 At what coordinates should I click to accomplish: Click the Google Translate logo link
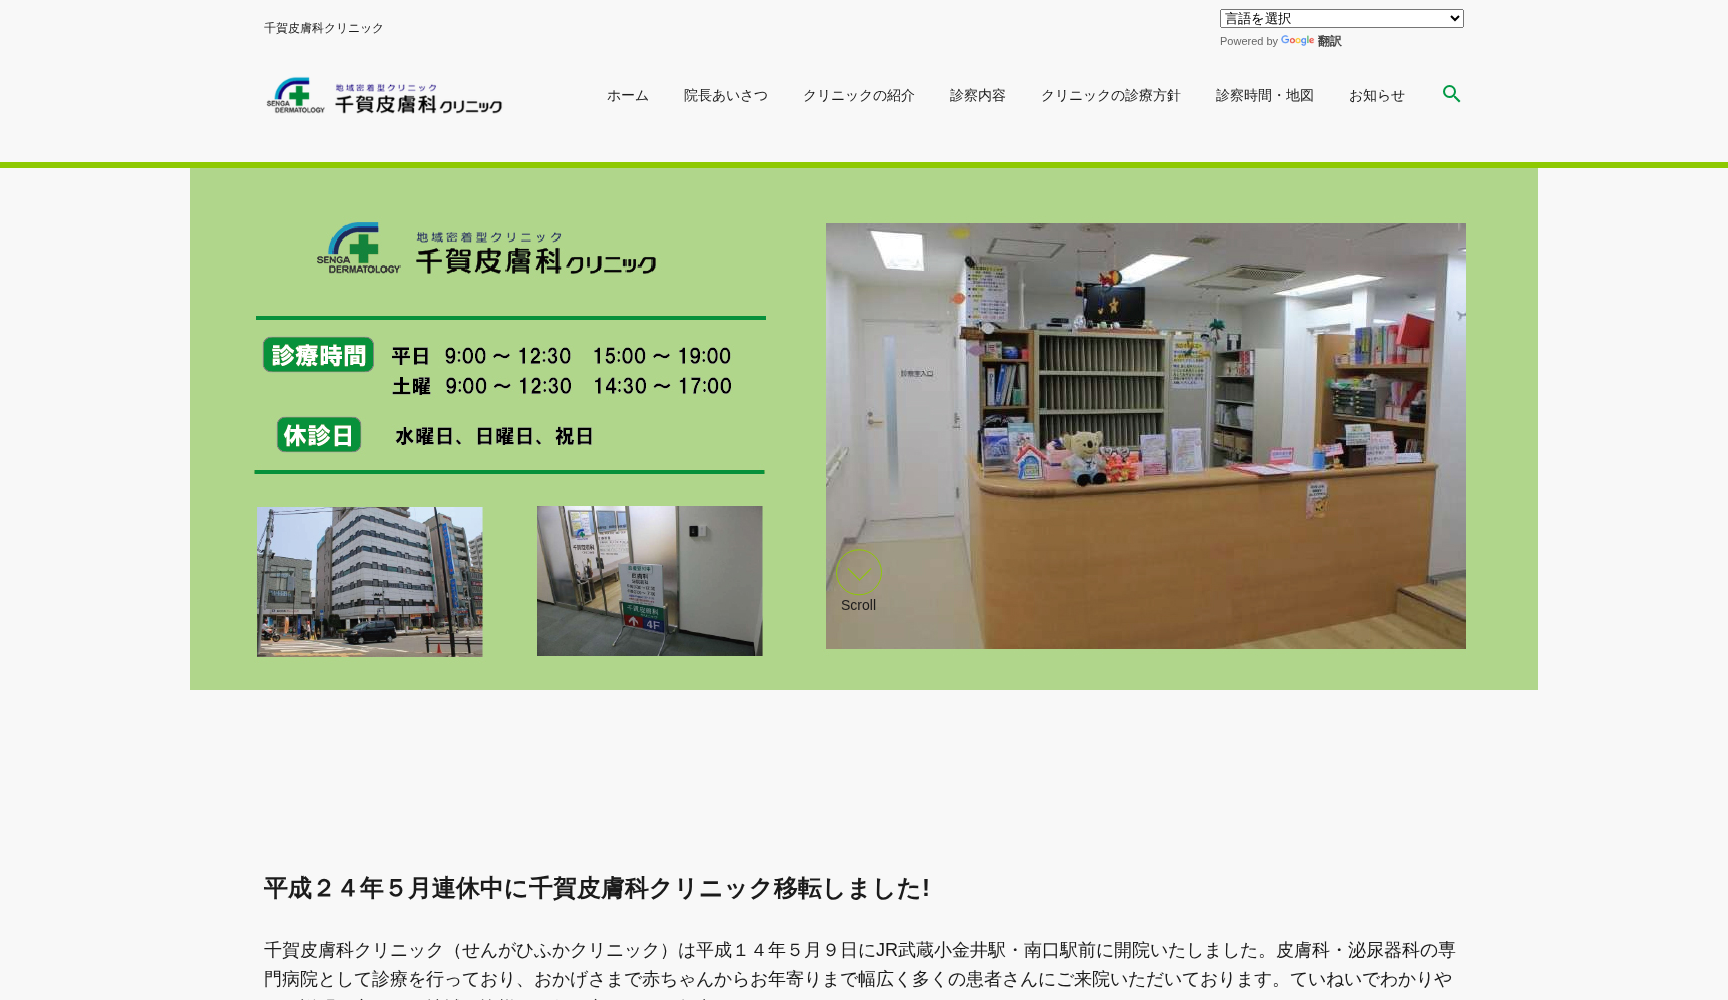click(x=1310, y=41)
